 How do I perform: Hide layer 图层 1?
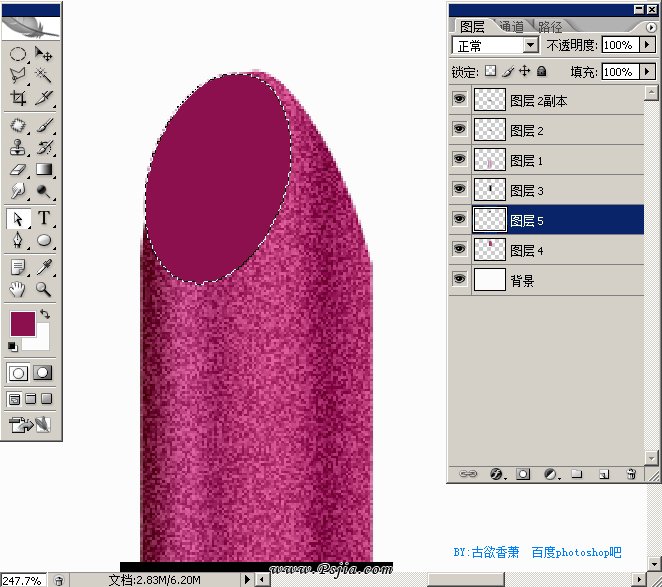click(459, 159)
